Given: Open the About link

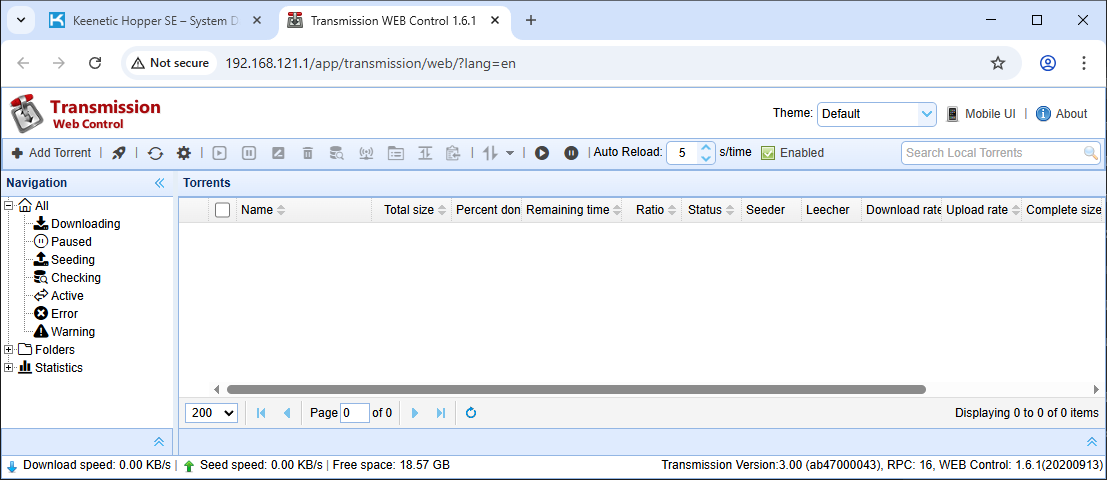Looking at the screenshot, I should click(x=1062, y=114).
